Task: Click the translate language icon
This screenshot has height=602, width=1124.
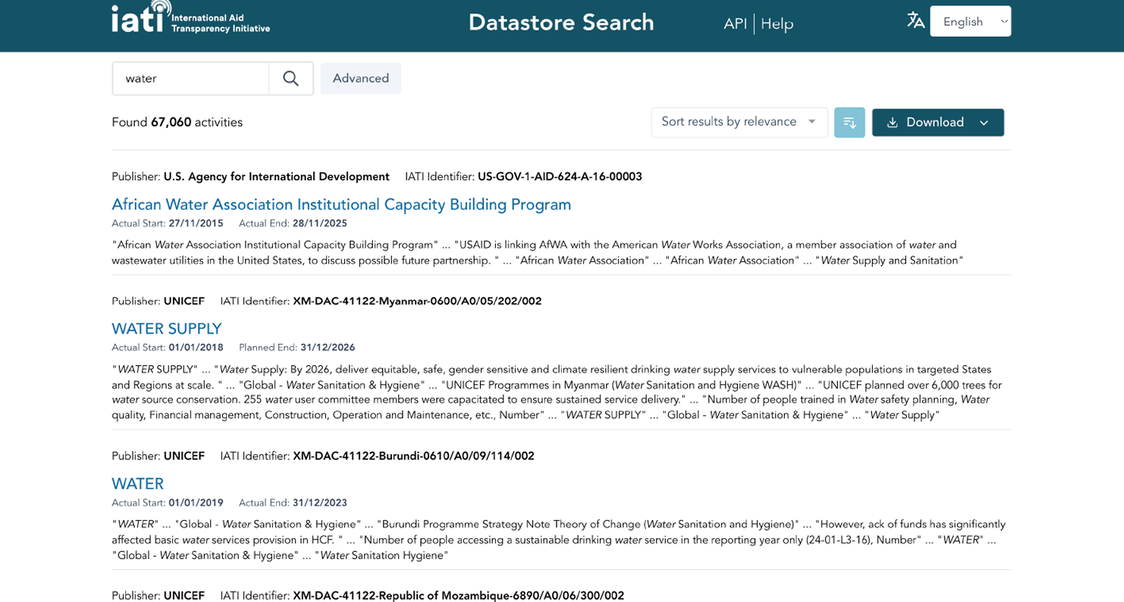Action: coord(915,20)
